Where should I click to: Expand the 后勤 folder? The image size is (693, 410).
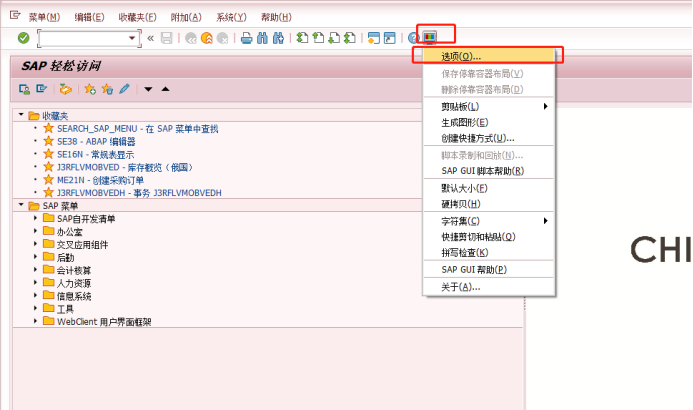35,256
